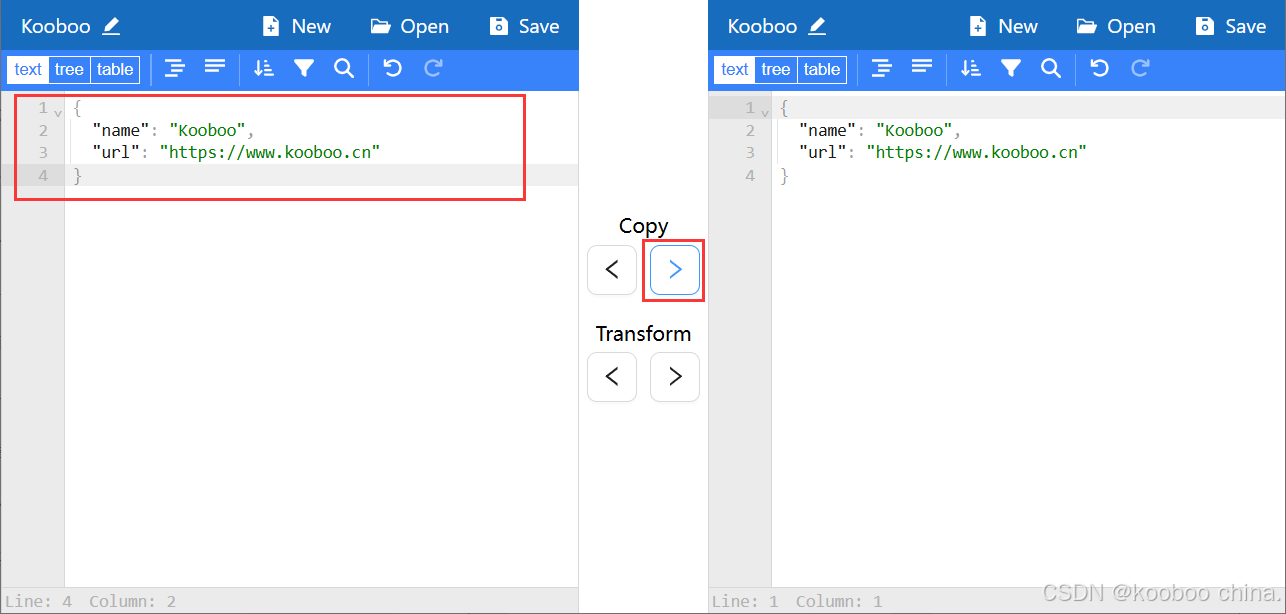Click the "name" key in left editor
The height and width of the screenshot is (614, 1286).
121,130
